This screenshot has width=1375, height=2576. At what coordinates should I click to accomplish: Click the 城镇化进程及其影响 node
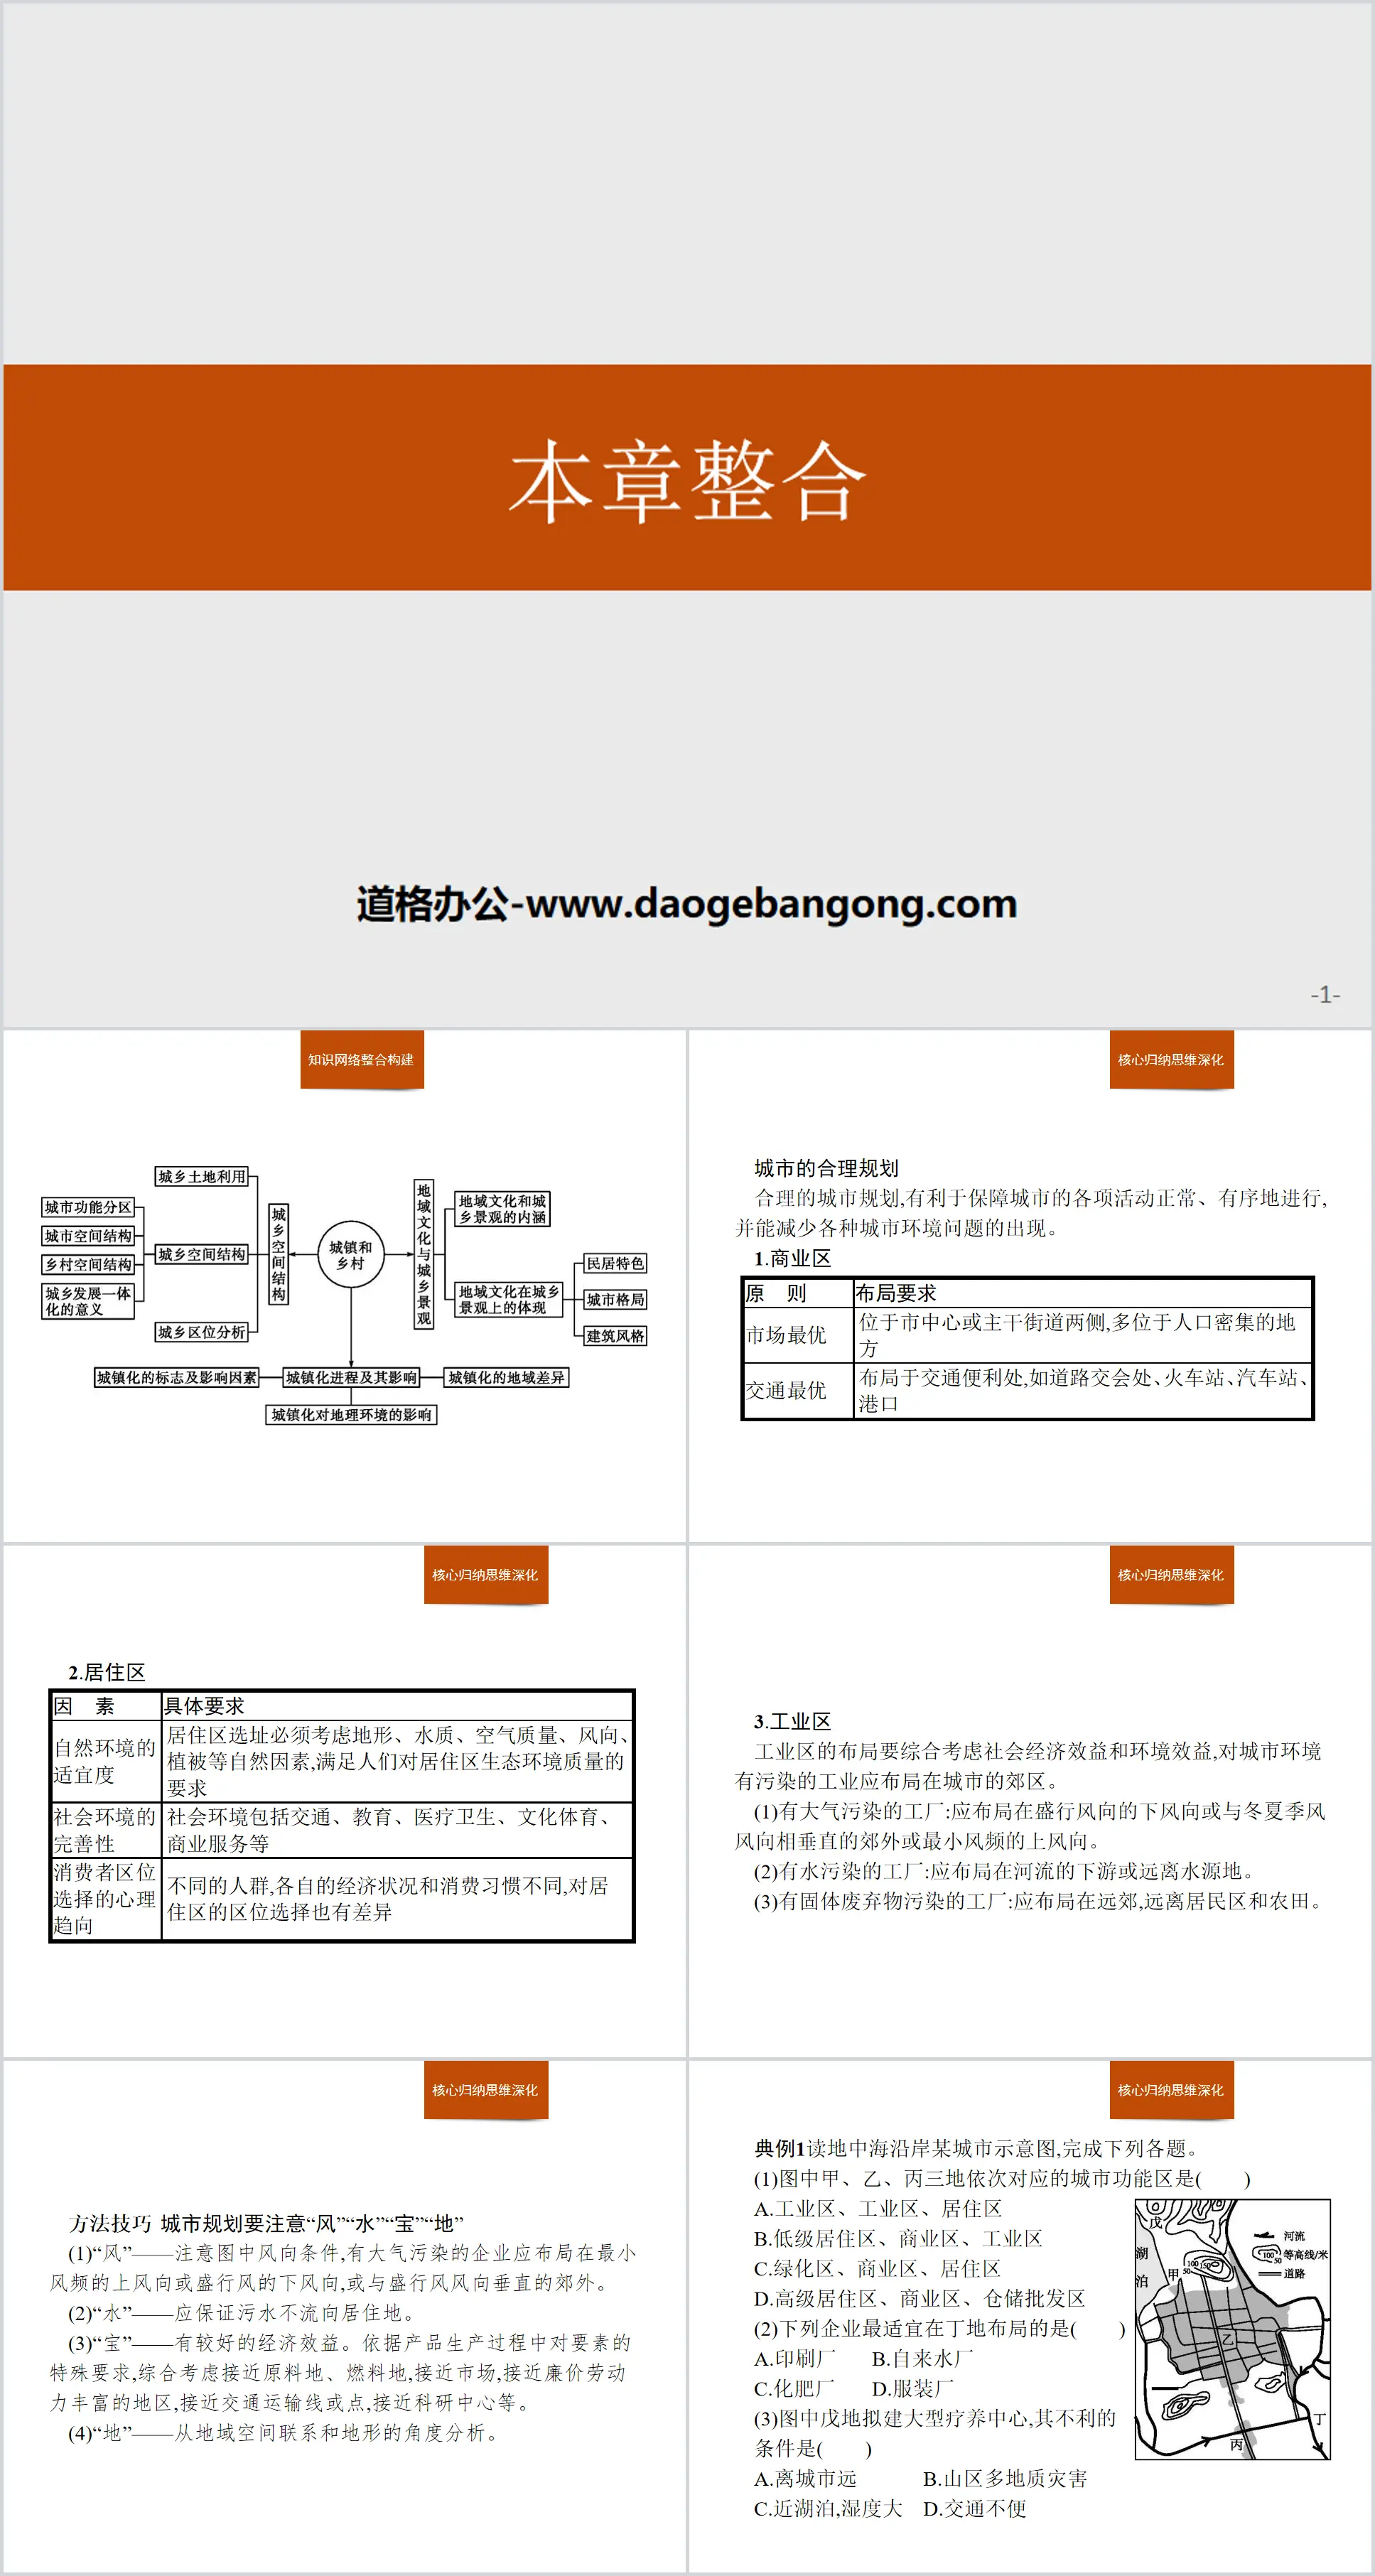tap(351, 1377)
